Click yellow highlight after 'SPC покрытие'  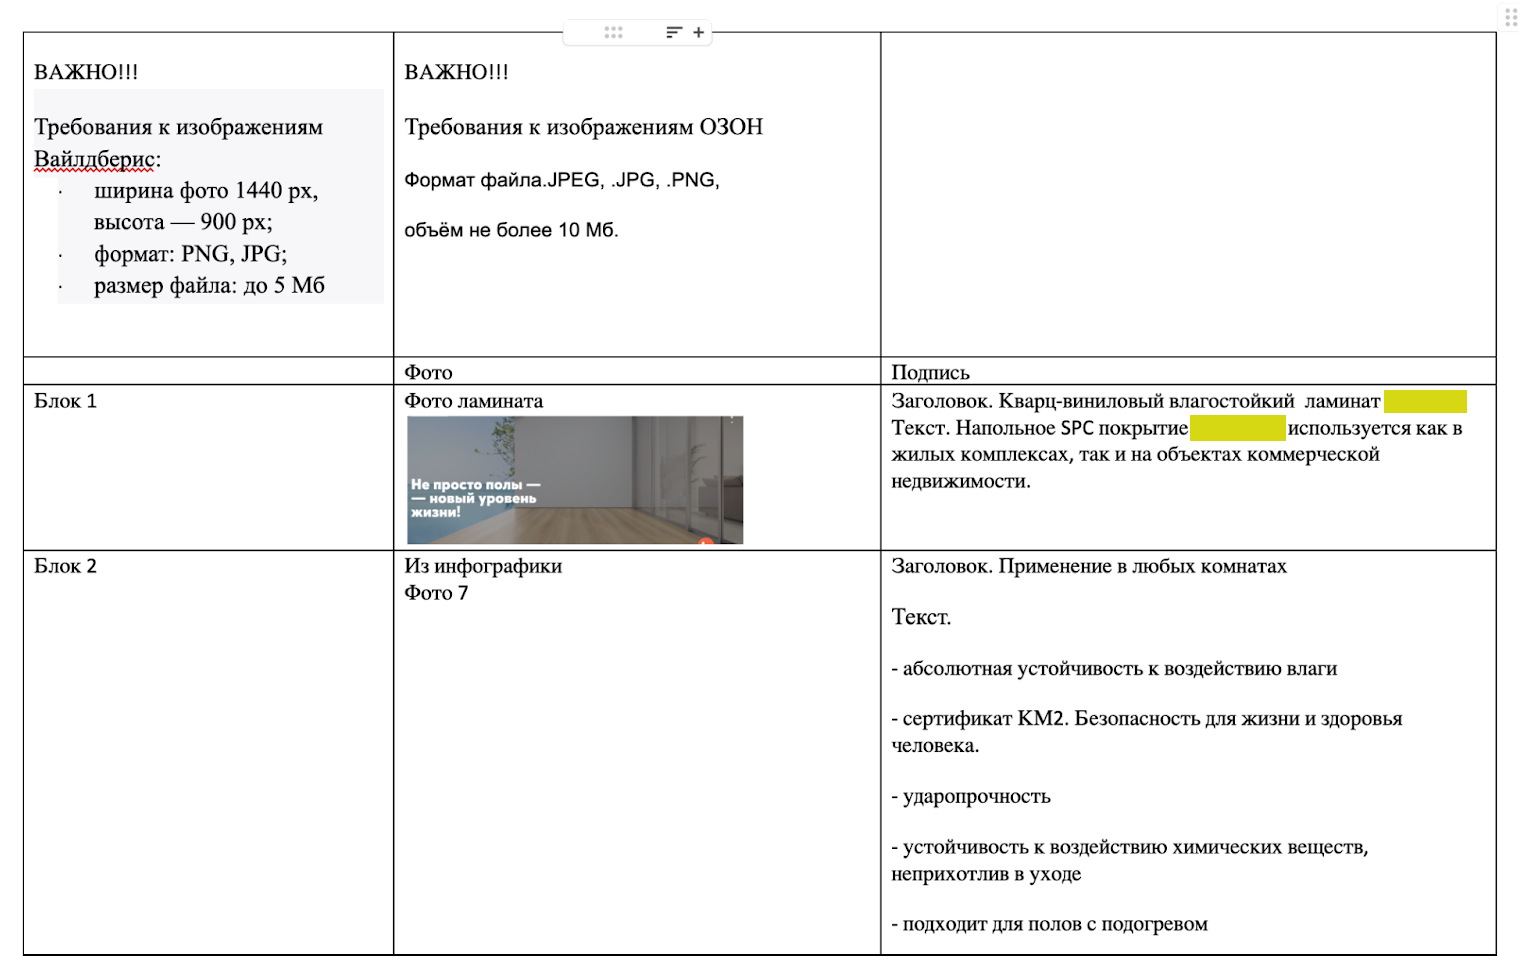[1237, 429]
